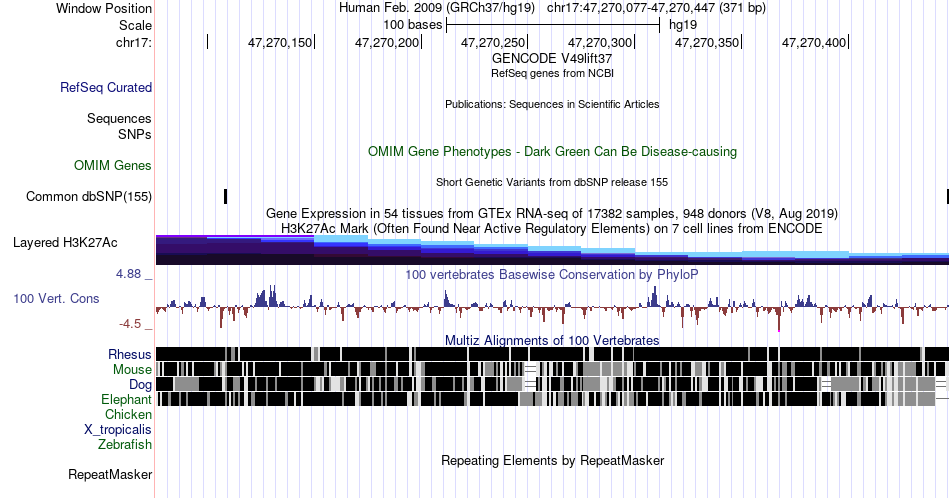Screen dimensions: 950x498
Task: Click the dbSNP variant mark near left edge
Action: tap(225, 196)
